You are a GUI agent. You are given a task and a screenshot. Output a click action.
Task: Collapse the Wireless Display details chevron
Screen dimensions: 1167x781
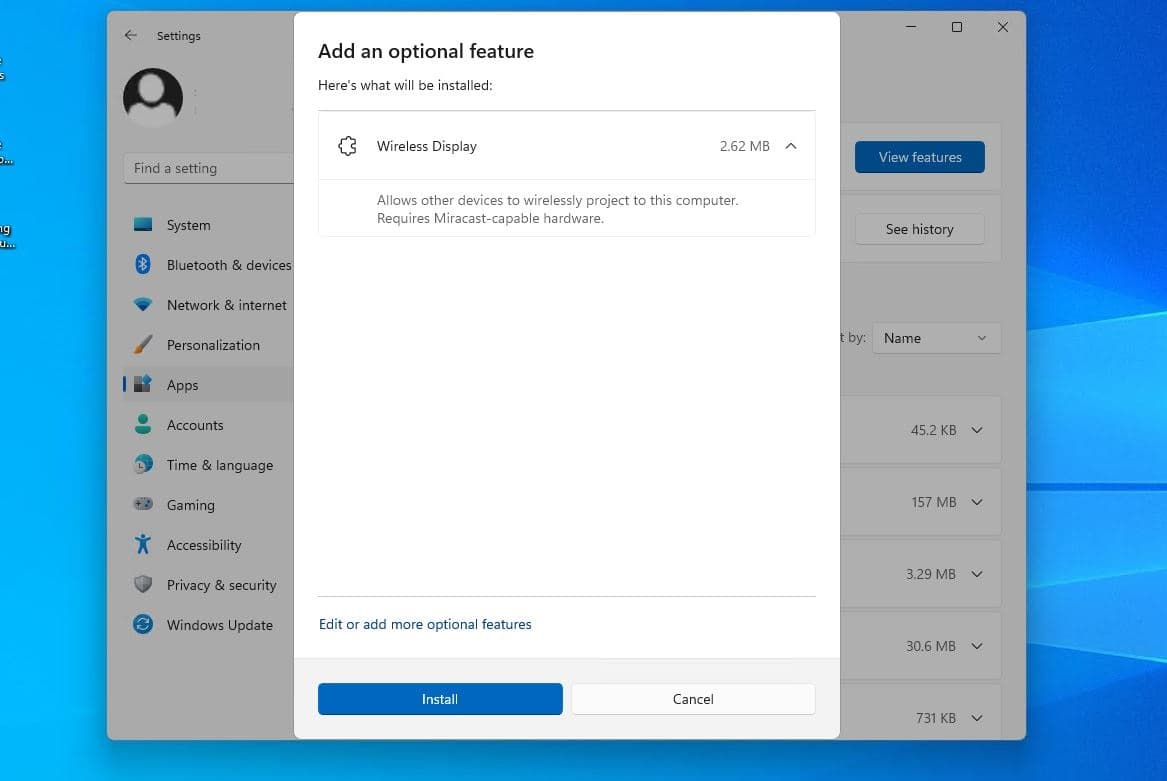791,146
